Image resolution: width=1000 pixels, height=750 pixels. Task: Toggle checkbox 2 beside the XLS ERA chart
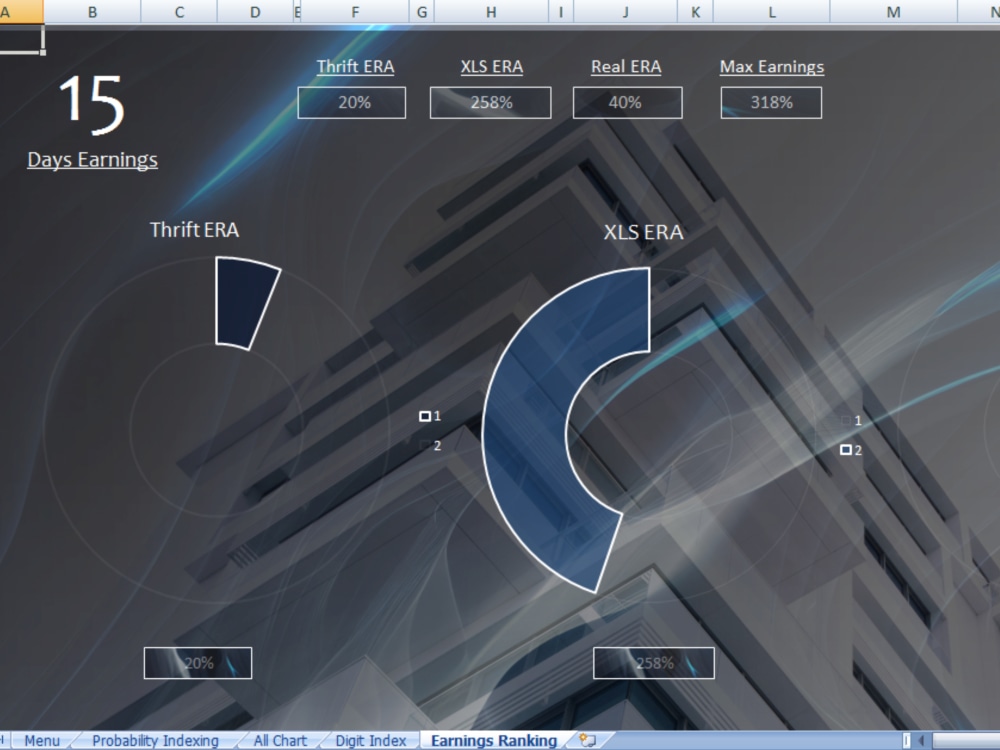[x=424, y=445]
